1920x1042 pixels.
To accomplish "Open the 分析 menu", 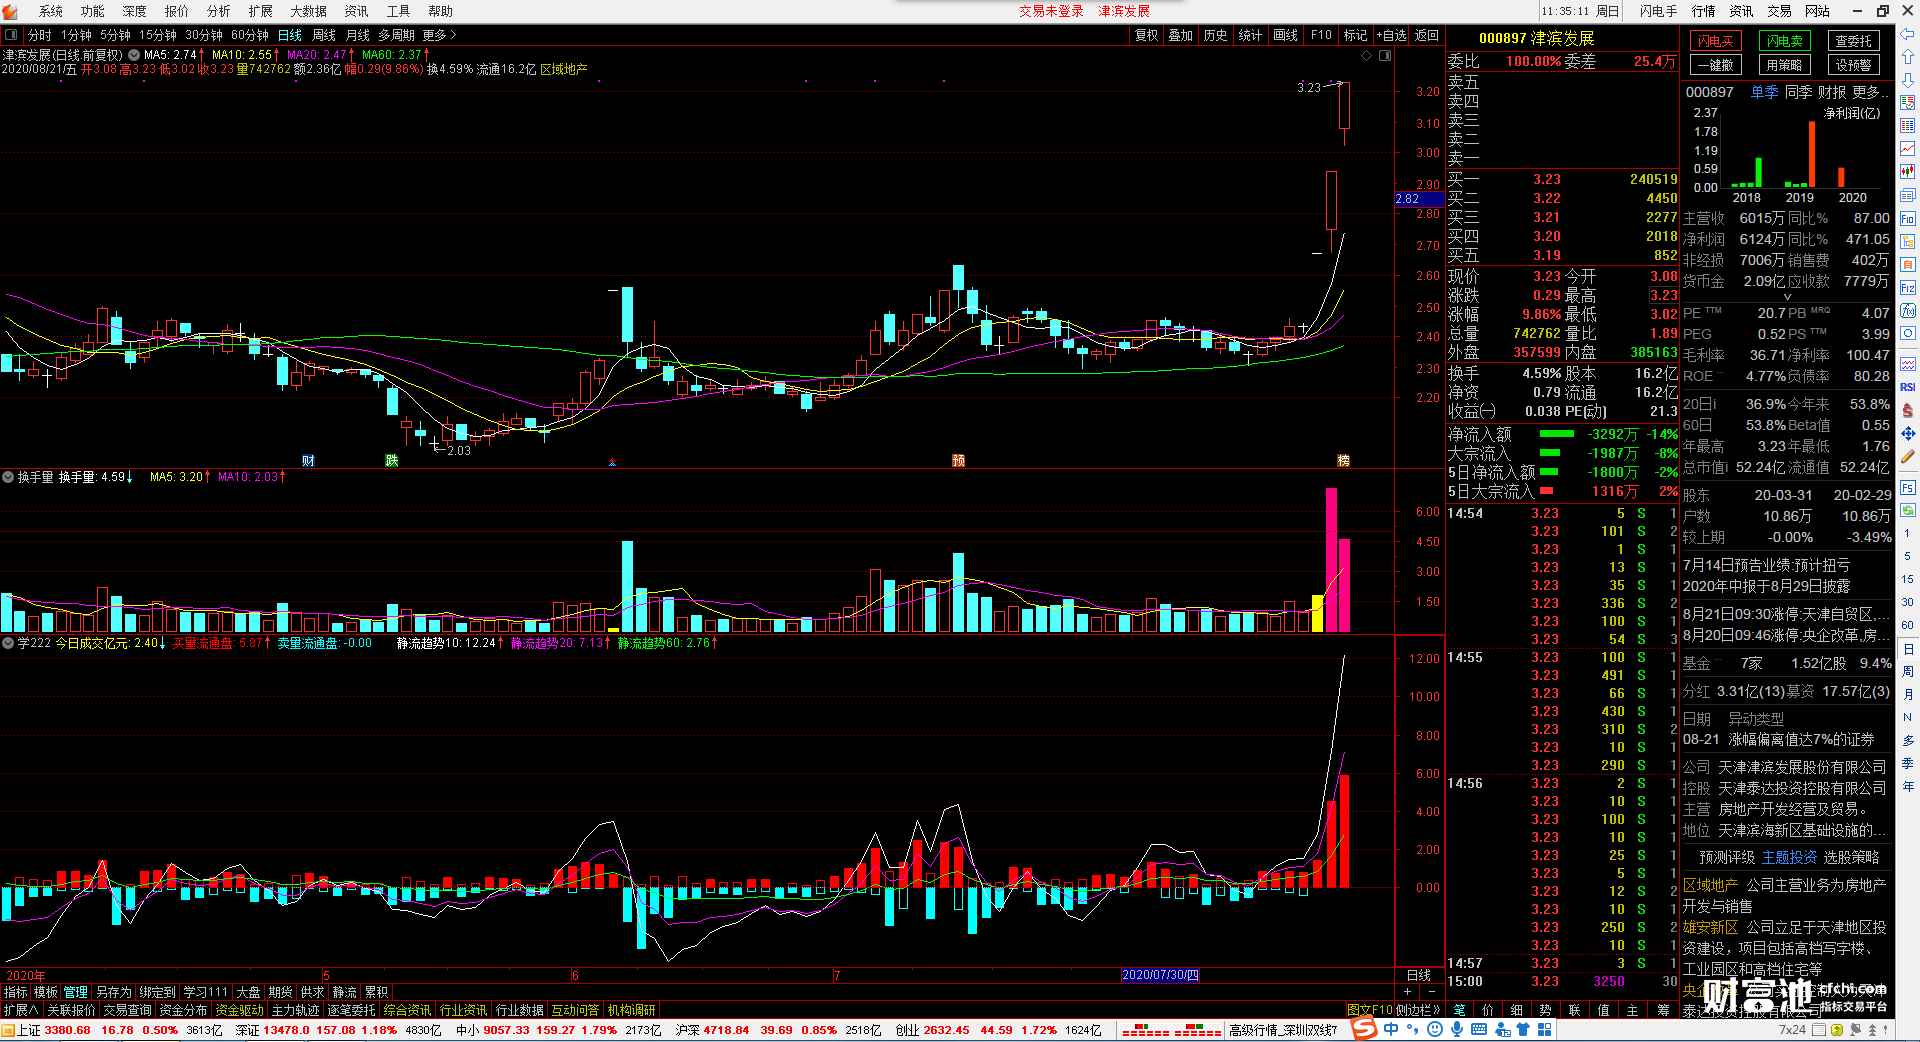I will [218, 11].
